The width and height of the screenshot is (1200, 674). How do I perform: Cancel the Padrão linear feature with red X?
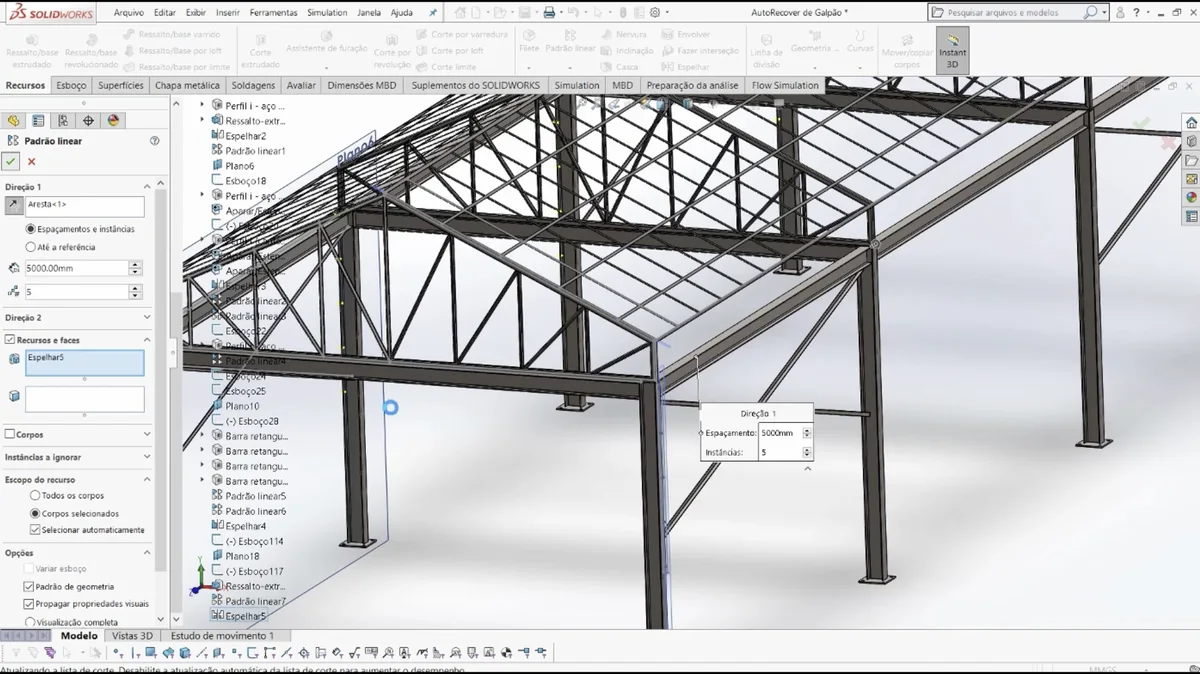coord(31,161)
